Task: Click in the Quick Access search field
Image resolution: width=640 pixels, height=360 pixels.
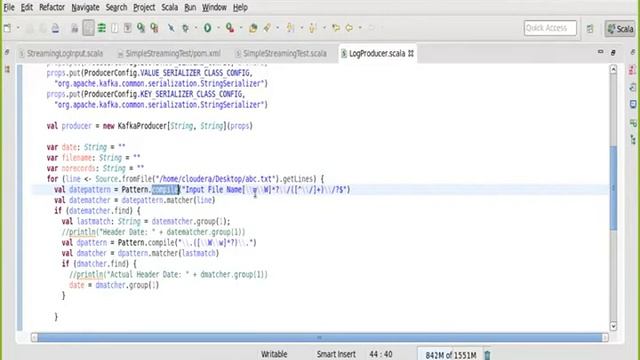Action: click(x=550, y=28)
